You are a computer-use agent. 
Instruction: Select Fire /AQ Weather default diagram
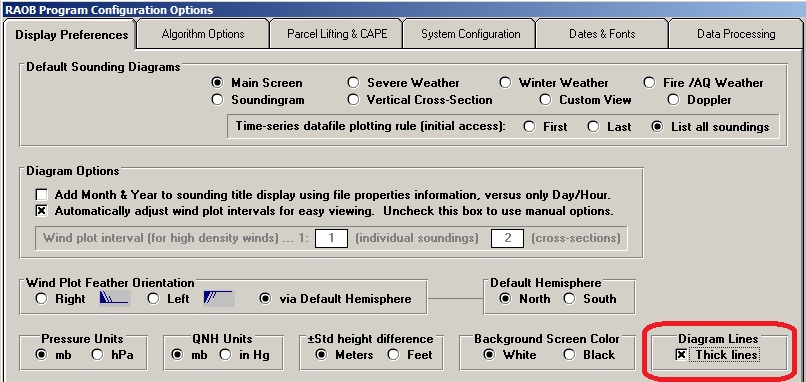click(650, 83)
